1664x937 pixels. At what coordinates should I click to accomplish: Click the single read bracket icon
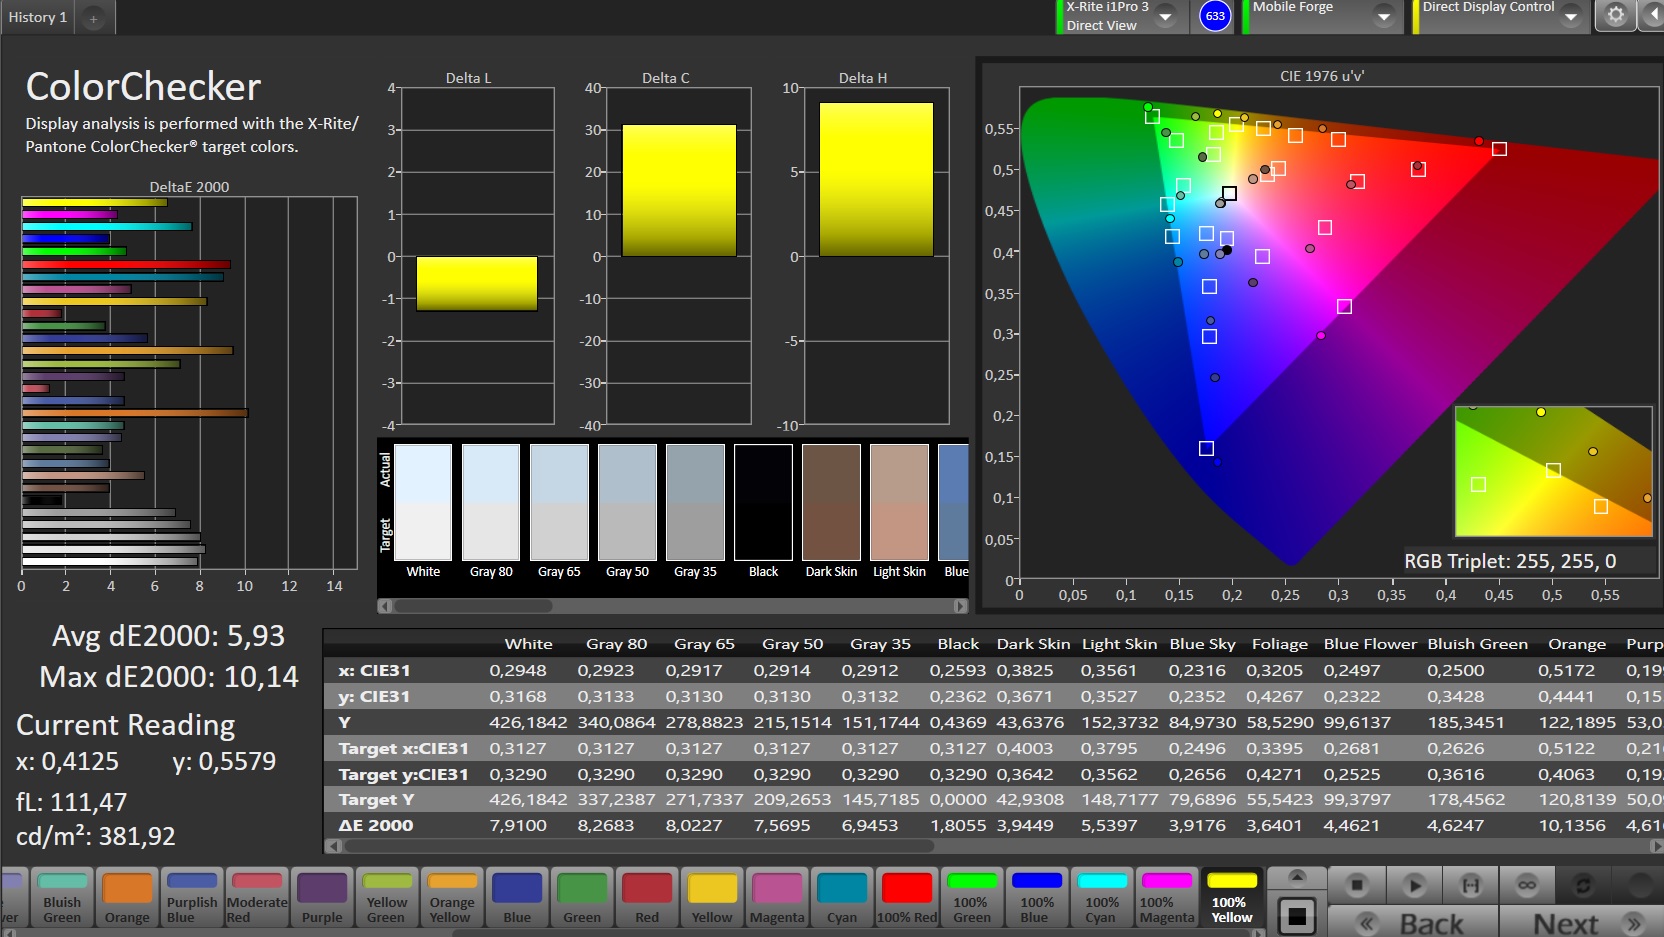point(1470,885)
